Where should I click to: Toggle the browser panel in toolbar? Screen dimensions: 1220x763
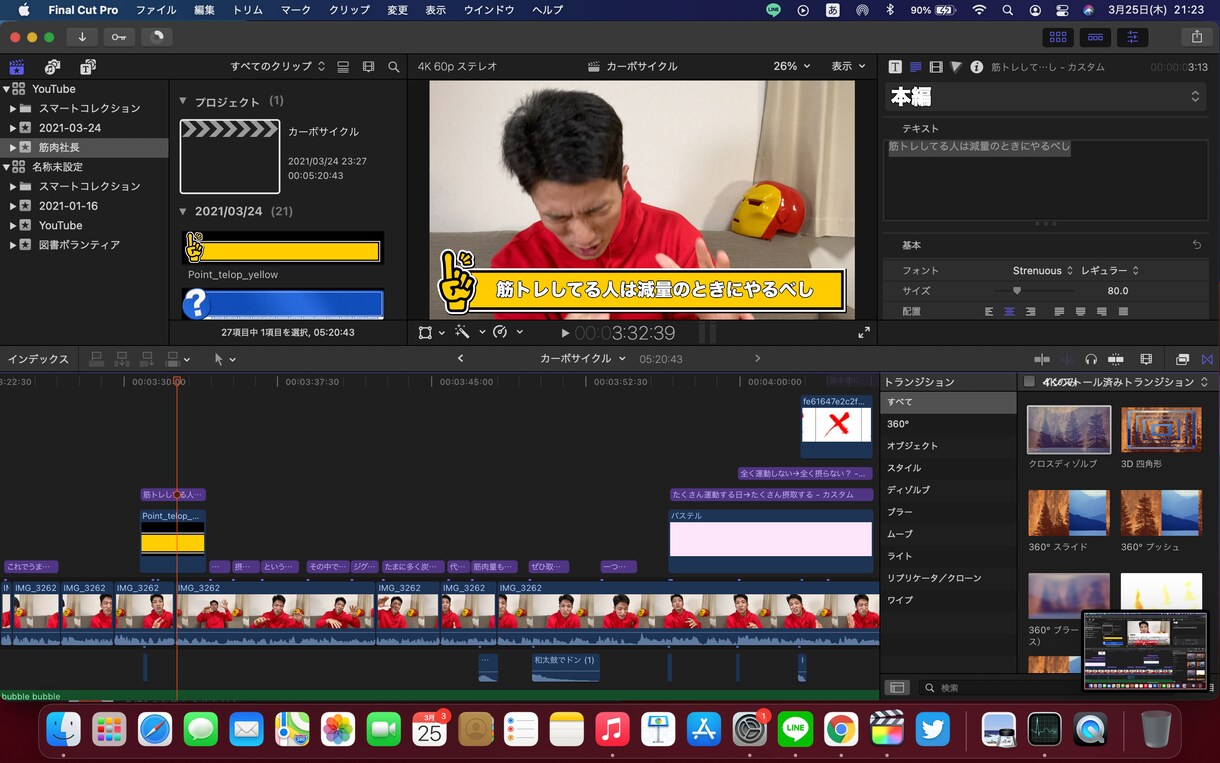pos(1058,37)
